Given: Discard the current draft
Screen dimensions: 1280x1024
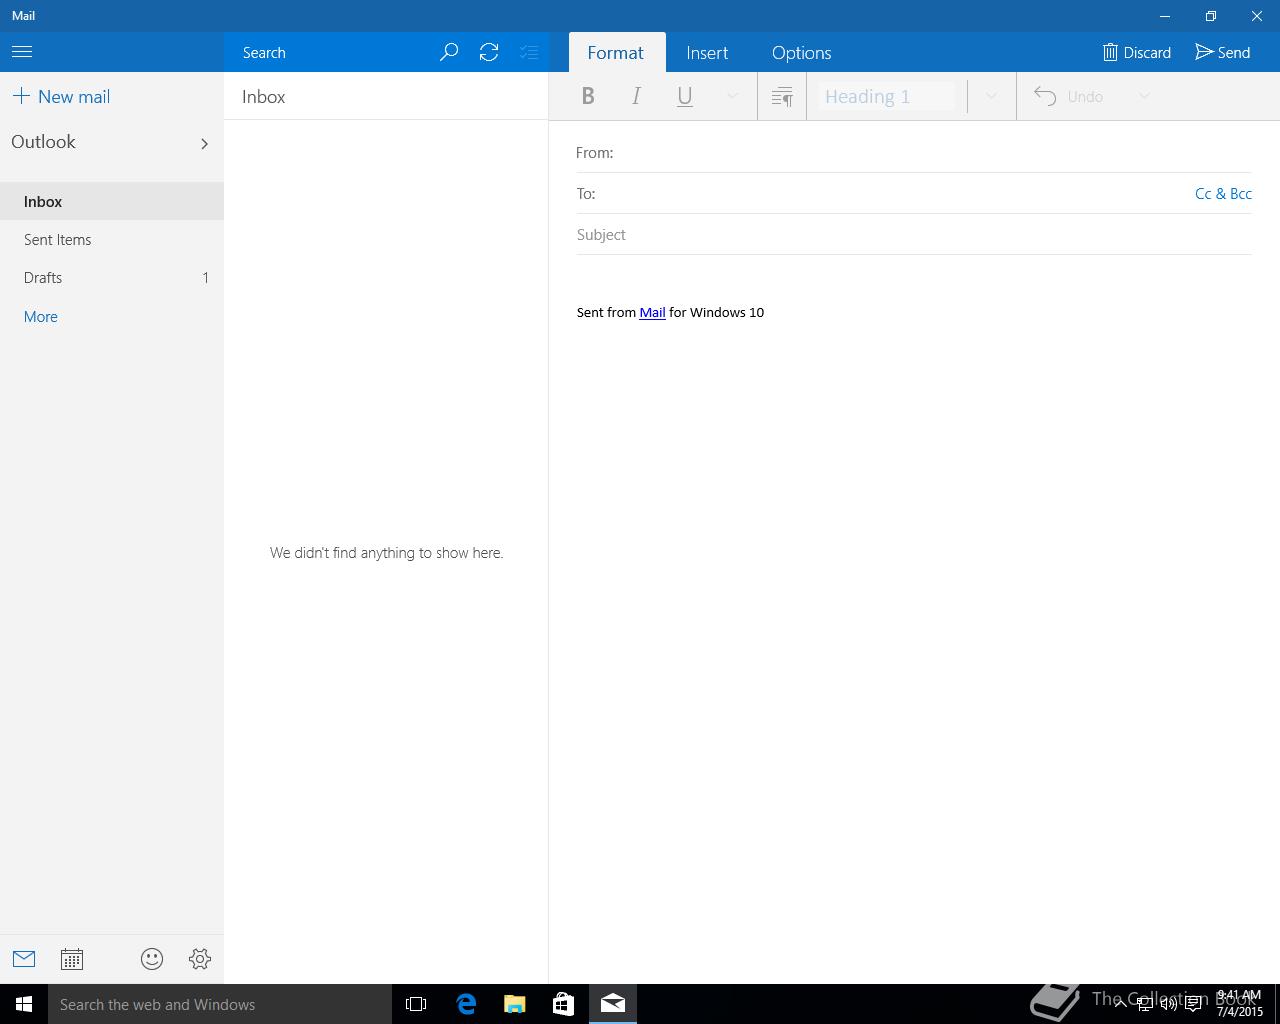Looking at the screenshot, I should tap(1136, 52).
